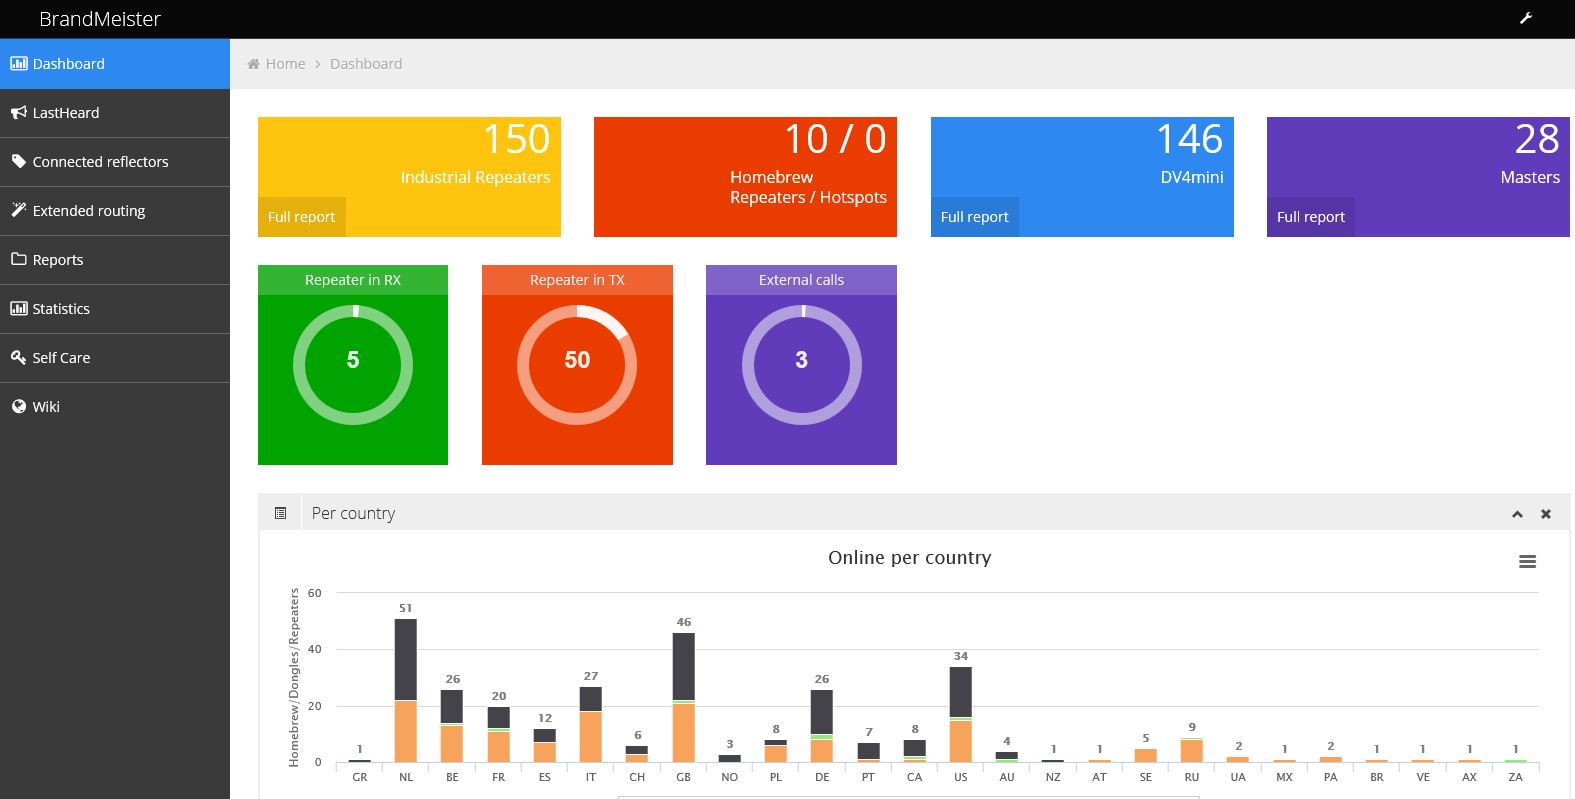Click the Wiki globe icon
1575x799 pixels.
click(x=18, y=406)
